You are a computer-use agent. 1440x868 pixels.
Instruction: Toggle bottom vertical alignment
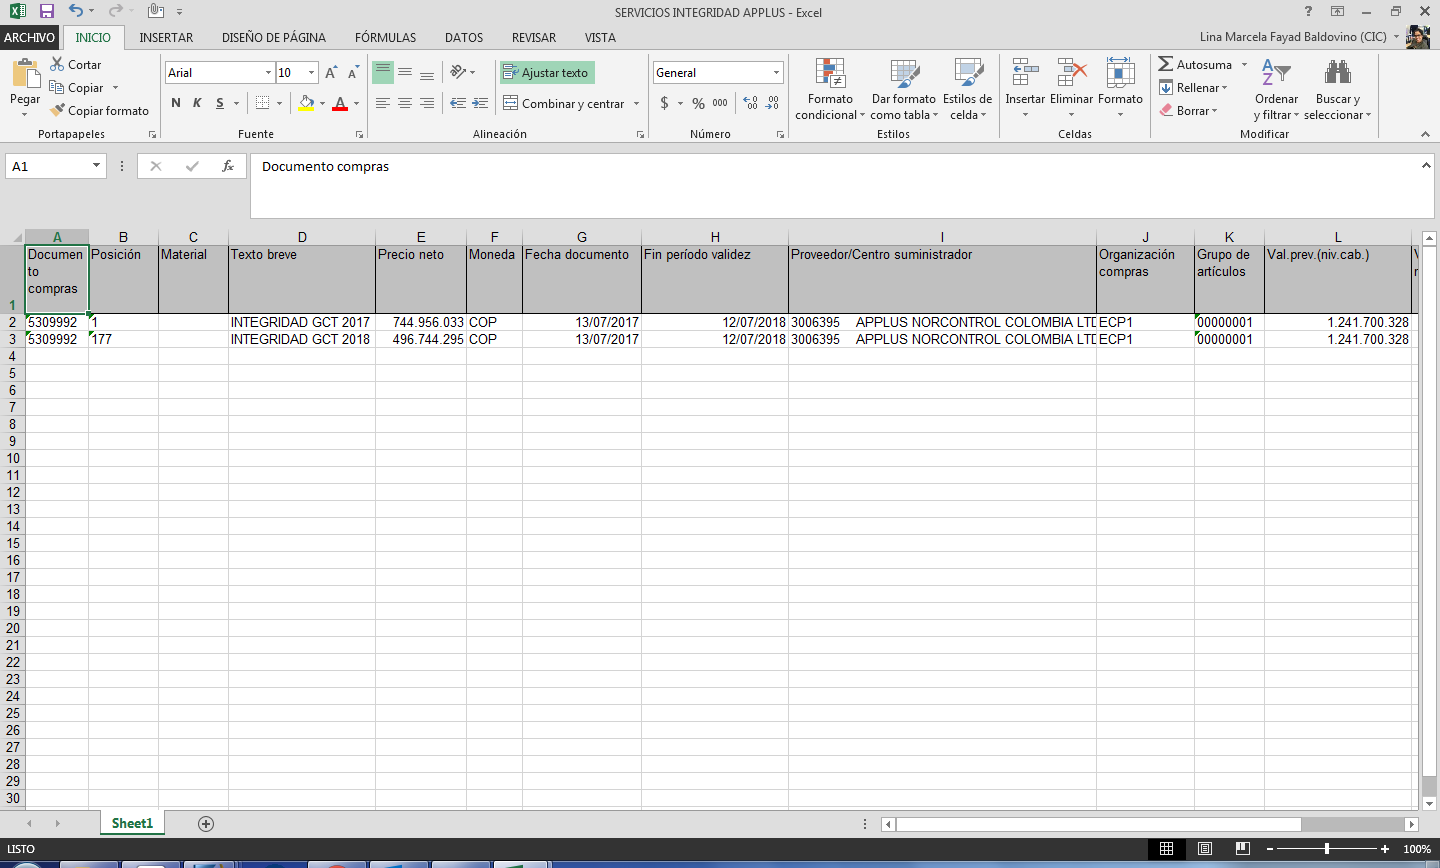[427, 73]
